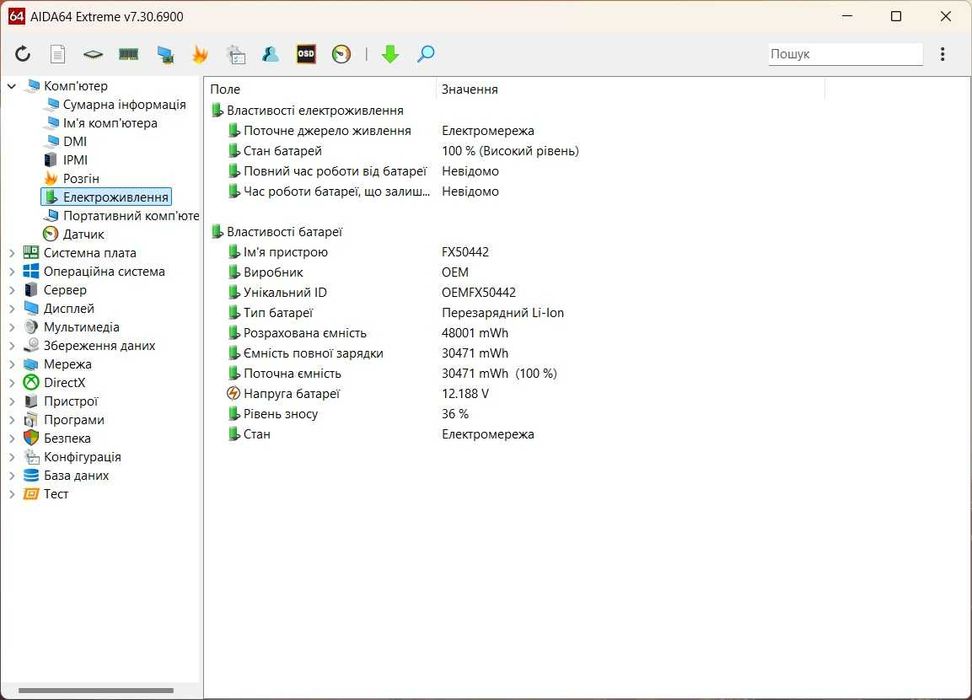Click the Безпека shield icon

click(31, 438)
